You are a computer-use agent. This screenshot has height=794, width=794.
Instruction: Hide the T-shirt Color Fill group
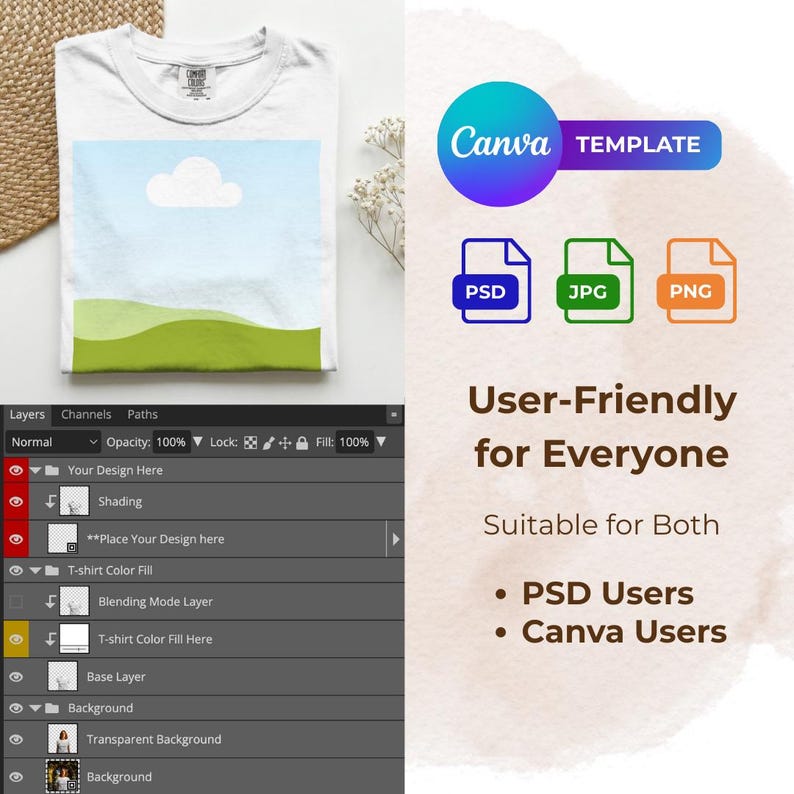(16, 570)
